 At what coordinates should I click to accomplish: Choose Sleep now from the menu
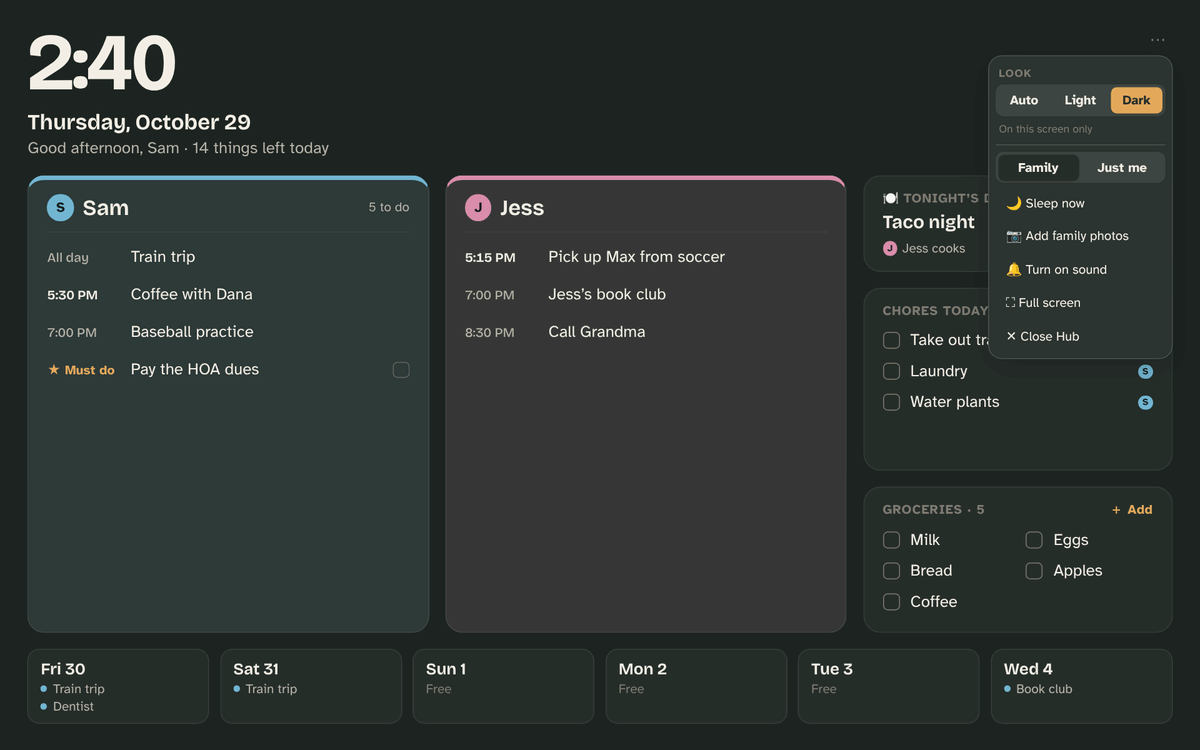point(1080,203)
